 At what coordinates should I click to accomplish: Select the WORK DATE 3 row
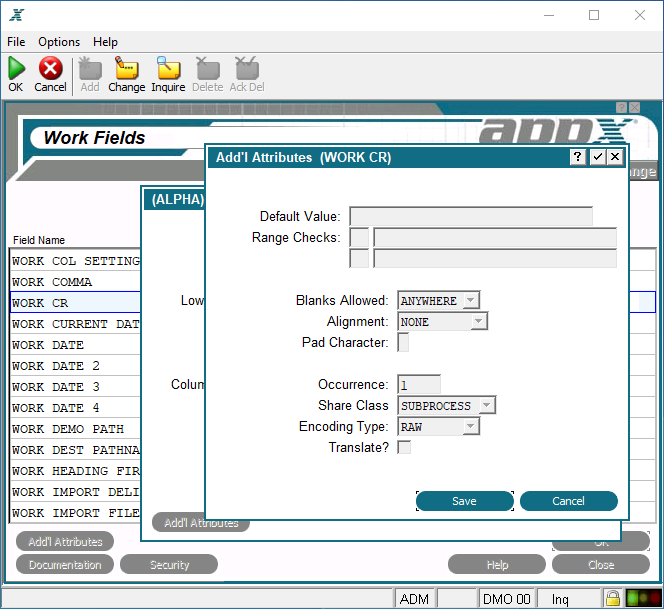click(x=75, y=387)
